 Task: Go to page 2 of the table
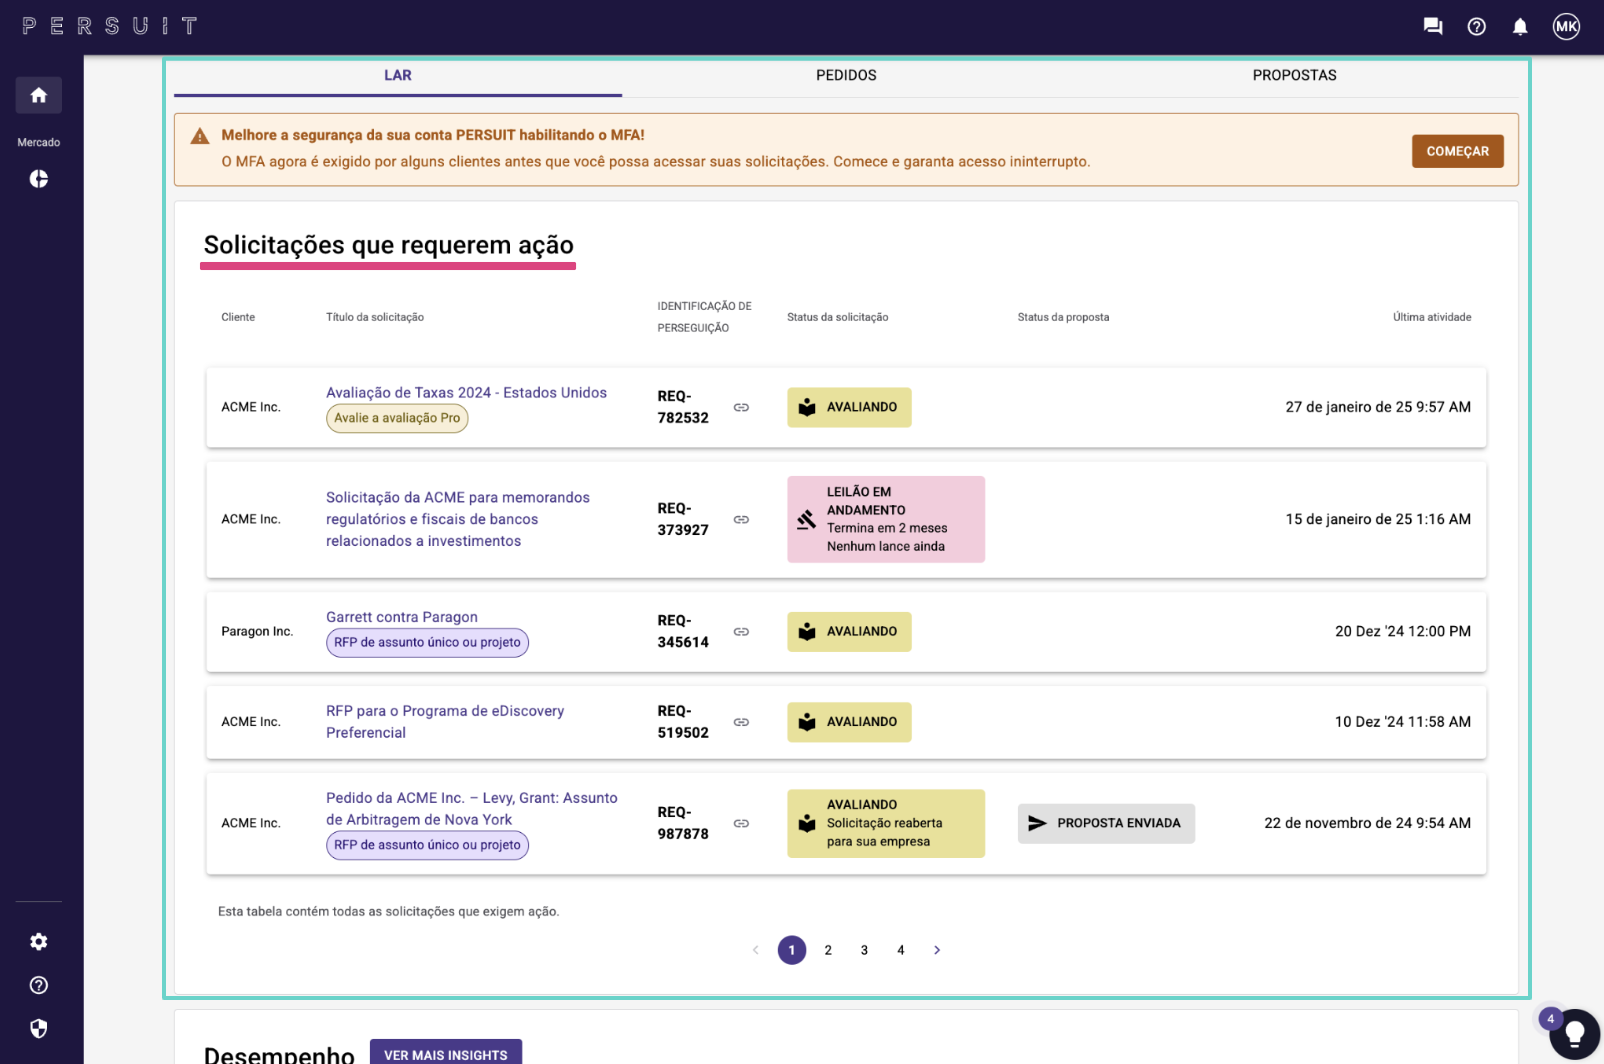click(828, 950)
